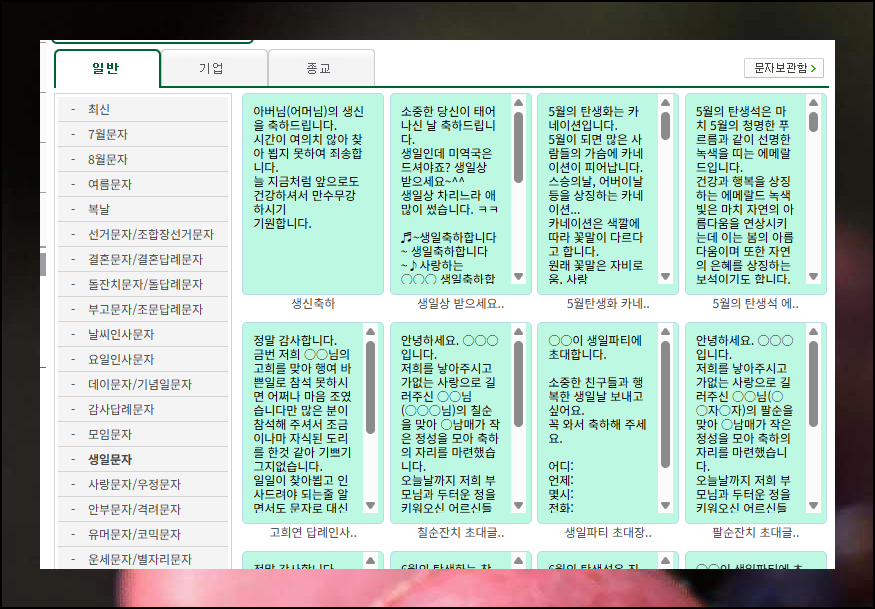Click the 생신축하 caption
Viewport: 875px width, 609px height.
(x=313, y=304)
